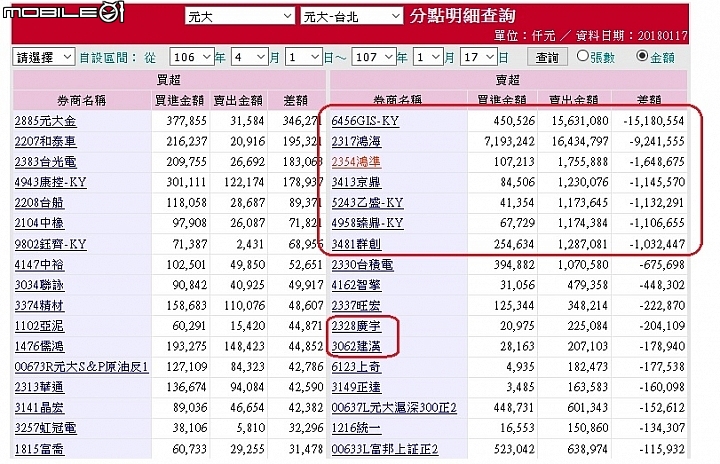This screenshot has height=464, width=720.
Task: Click the -675,698 difference value
Action: click(661, 265)
